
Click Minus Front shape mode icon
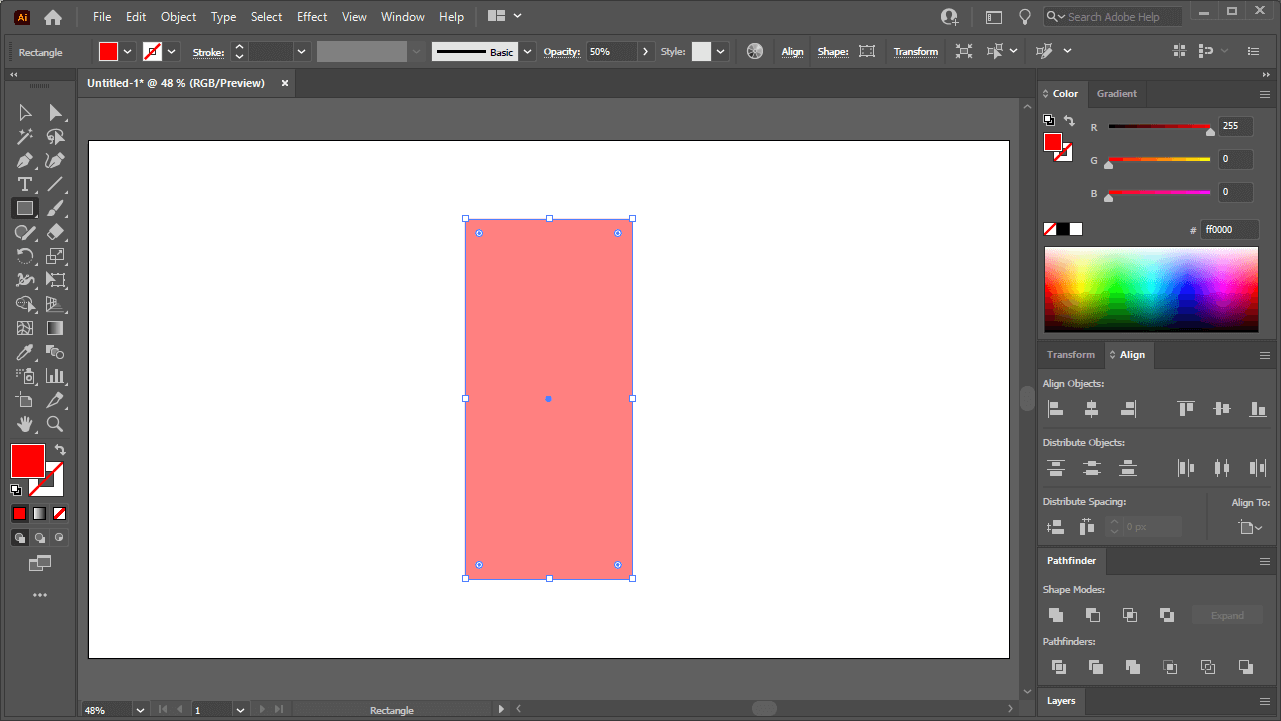coord(1093,615)
